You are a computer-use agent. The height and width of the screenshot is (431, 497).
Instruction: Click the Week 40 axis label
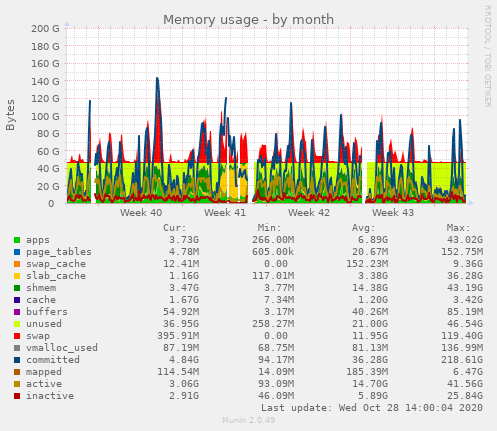pos(141,213)
